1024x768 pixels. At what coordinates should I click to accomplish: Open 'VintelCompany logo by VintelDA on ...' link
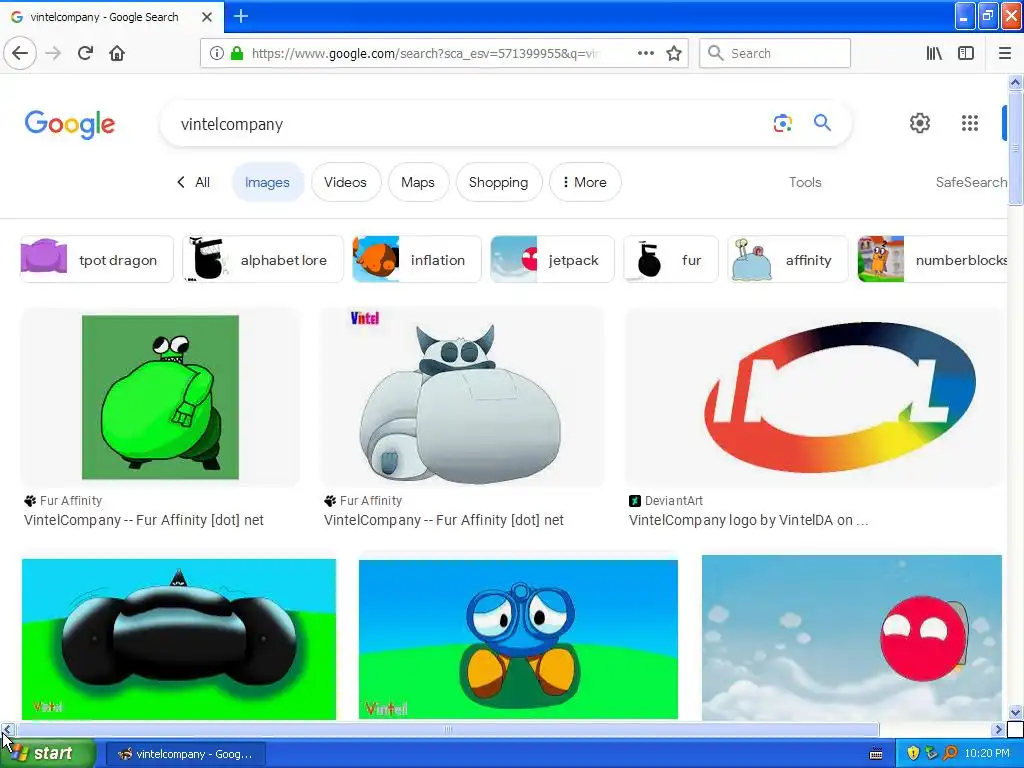748,520
